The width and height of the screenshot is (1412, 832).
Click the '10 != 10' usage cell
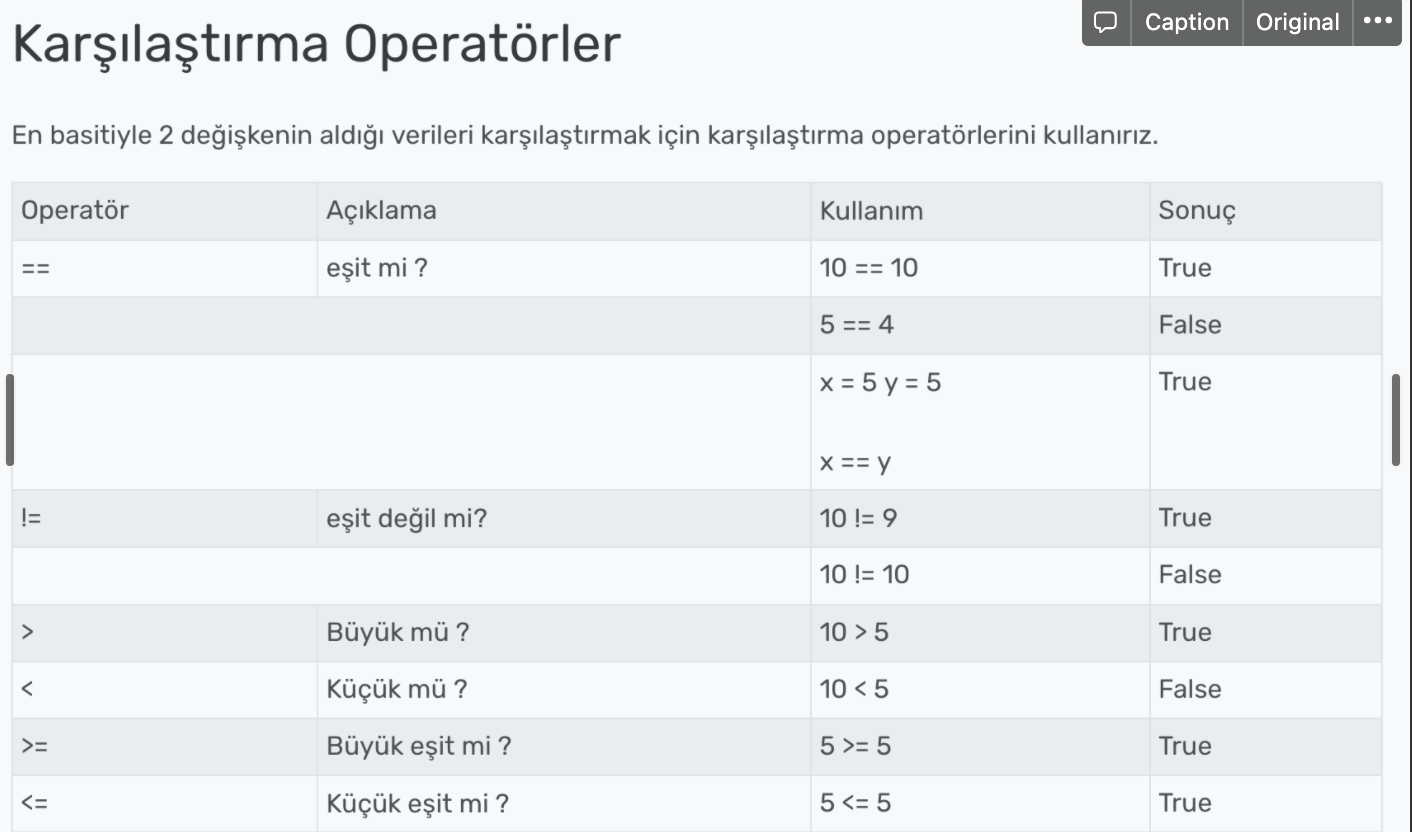980,575
